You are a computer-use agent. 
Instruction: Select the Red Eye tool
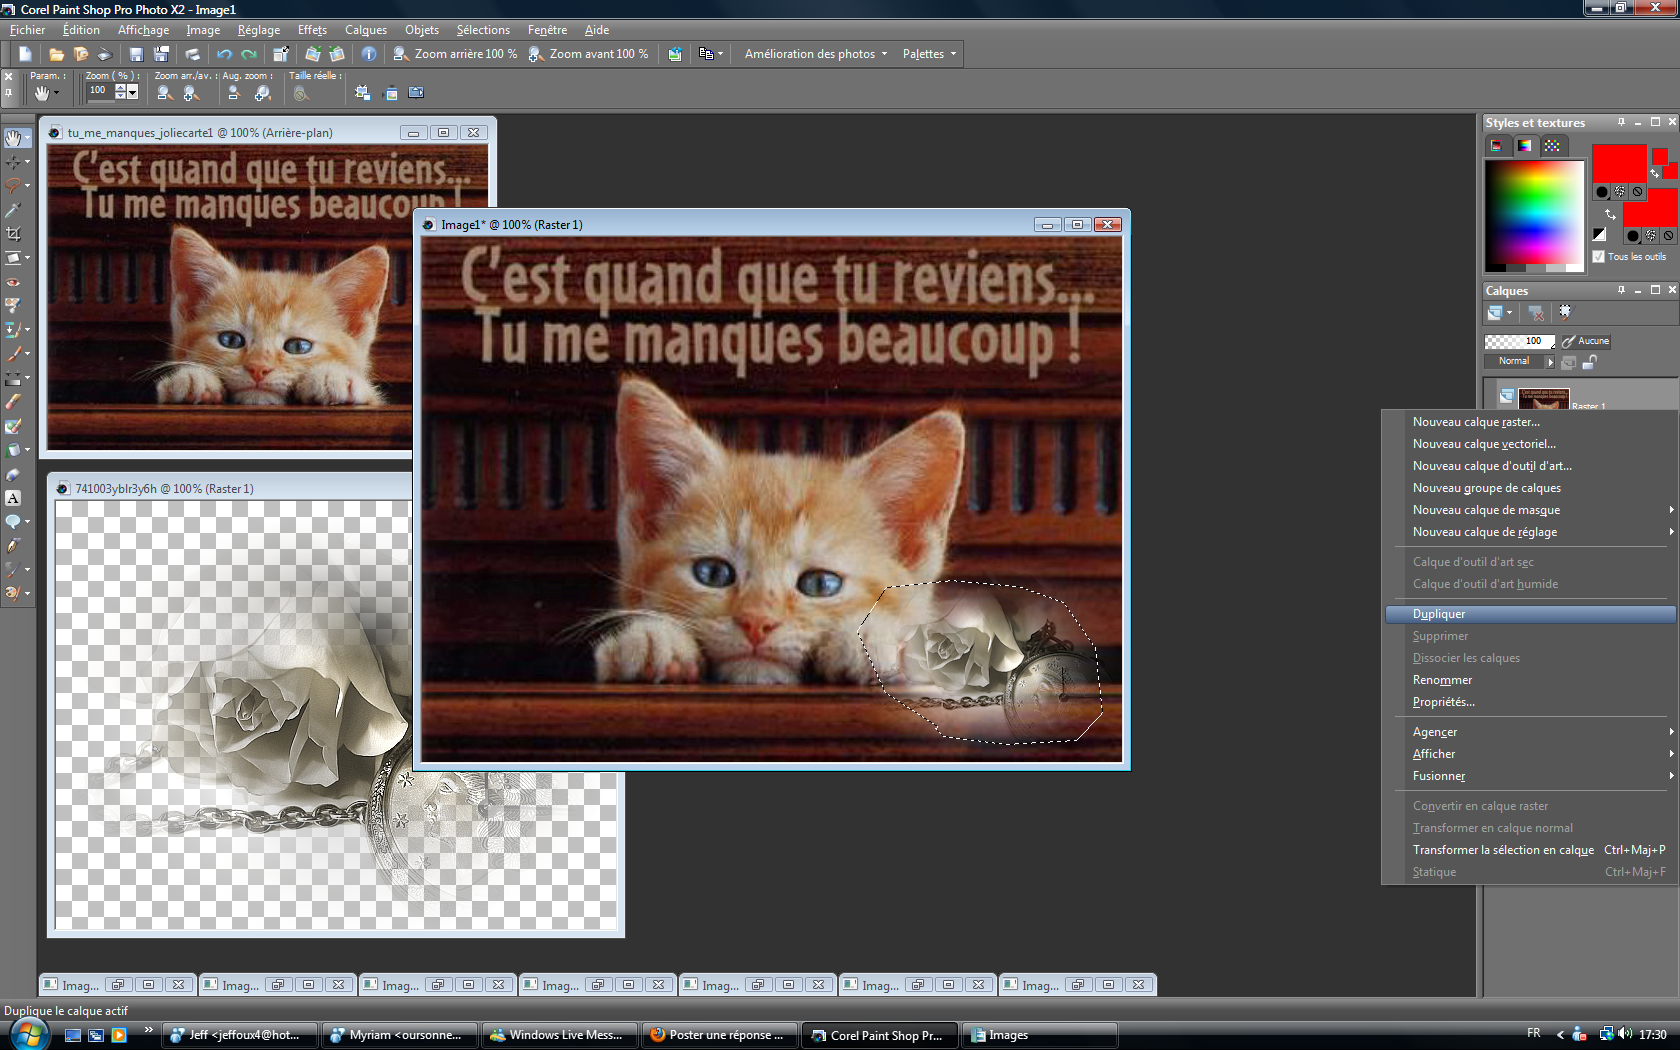coord(13,282)
